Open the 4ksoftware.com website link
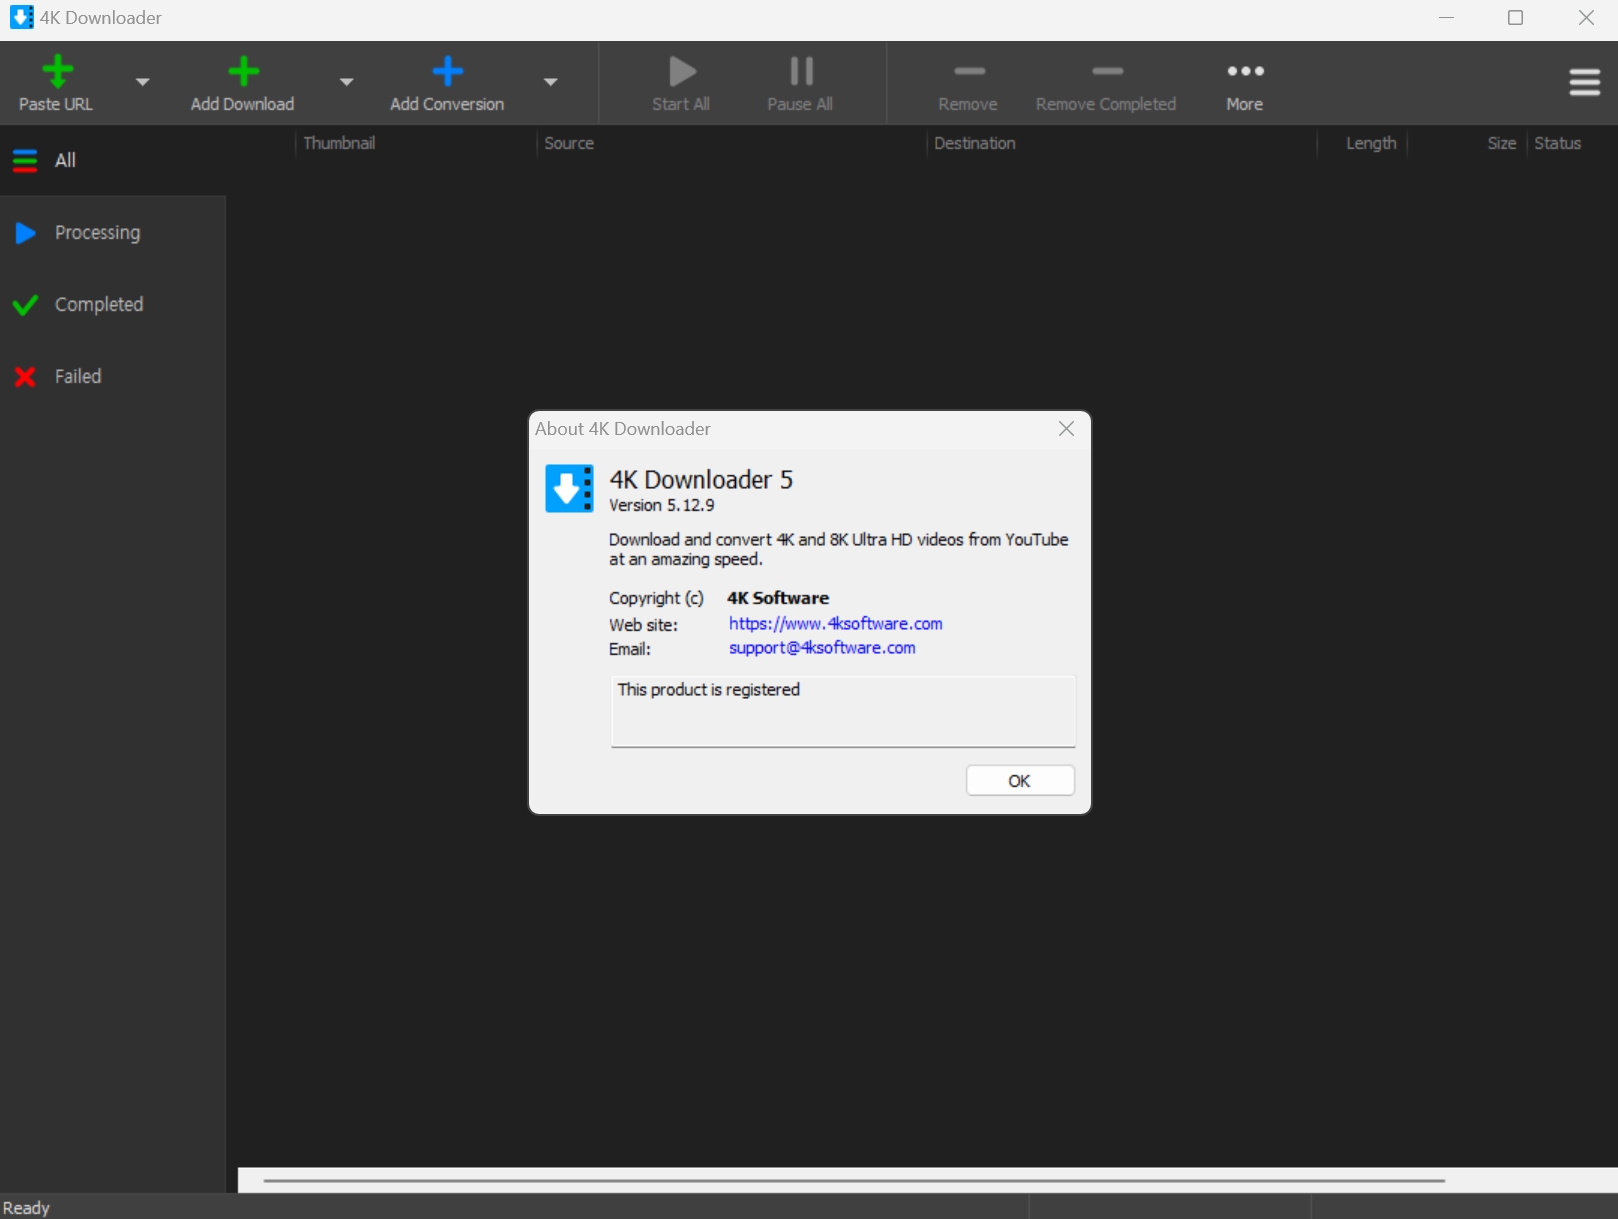The image size is (1618, 1219). (x=835, y=624)
